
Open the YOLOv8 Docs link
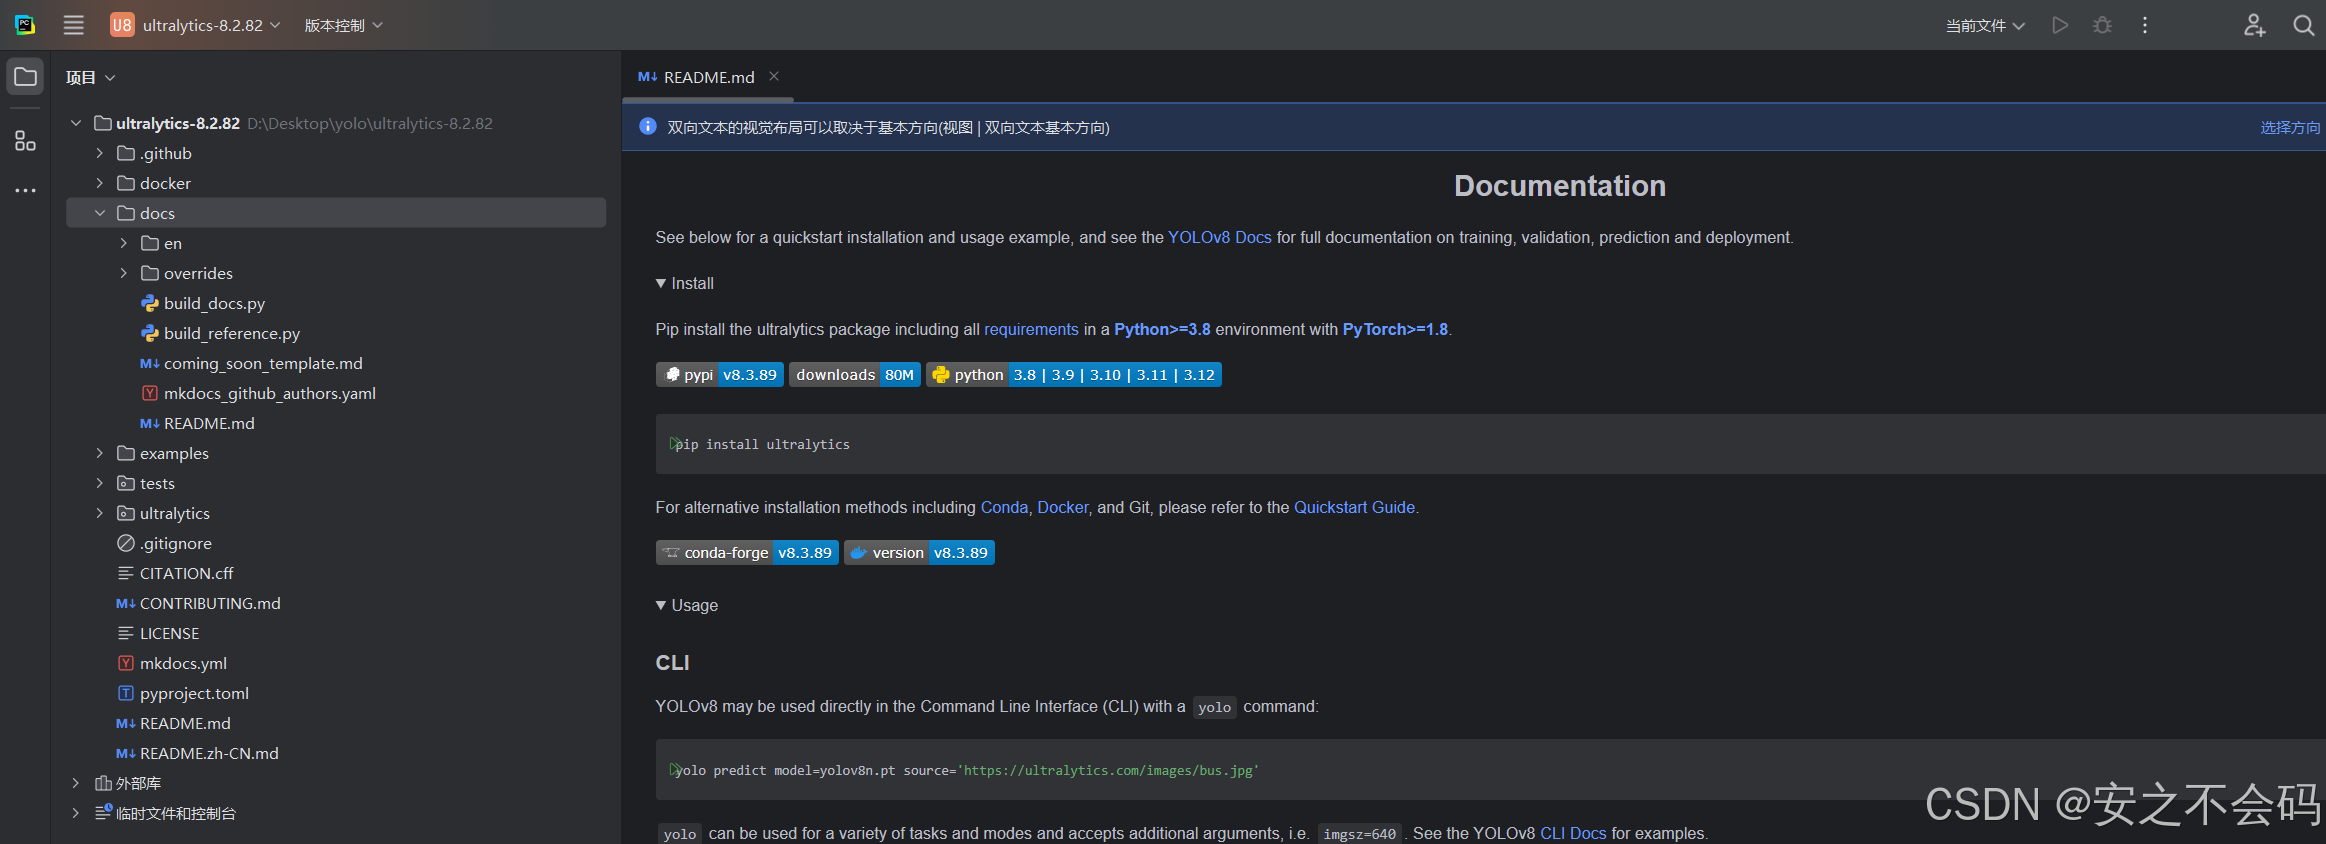pos(1219,237)
